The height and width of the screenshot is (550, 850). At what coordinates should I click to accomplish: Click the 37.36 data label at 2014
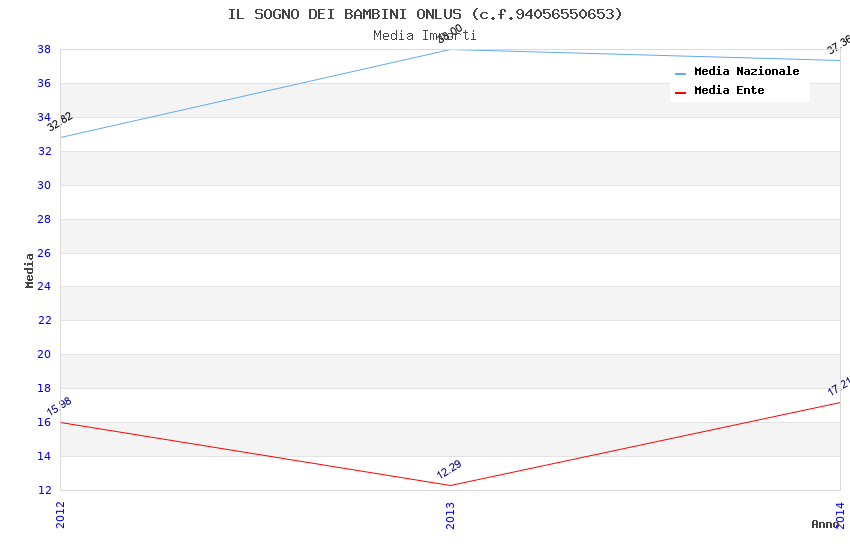[839, 44]
